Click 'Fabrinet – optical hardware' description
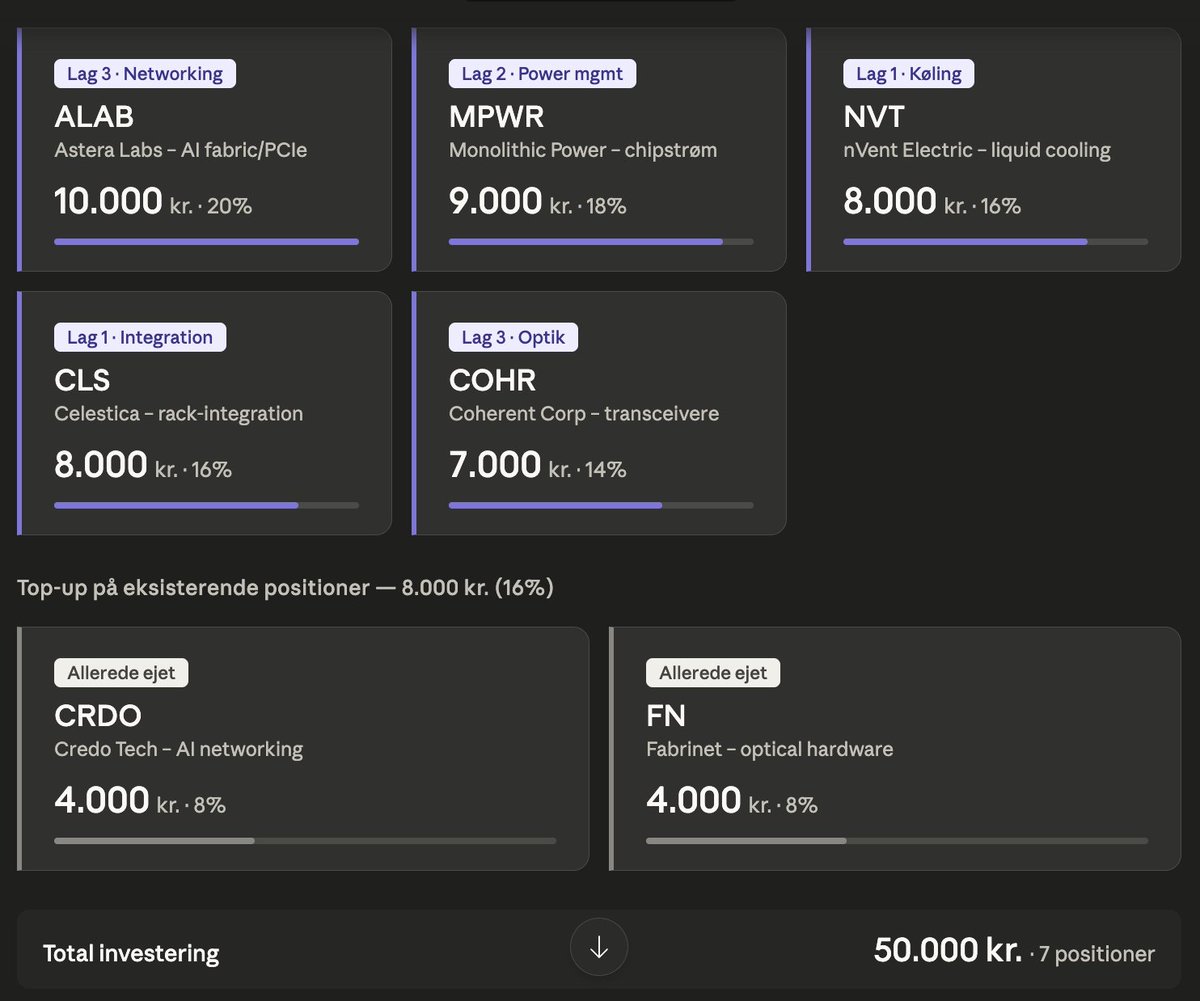This screenshot has height=1001, width=1200. click(770, 749)
